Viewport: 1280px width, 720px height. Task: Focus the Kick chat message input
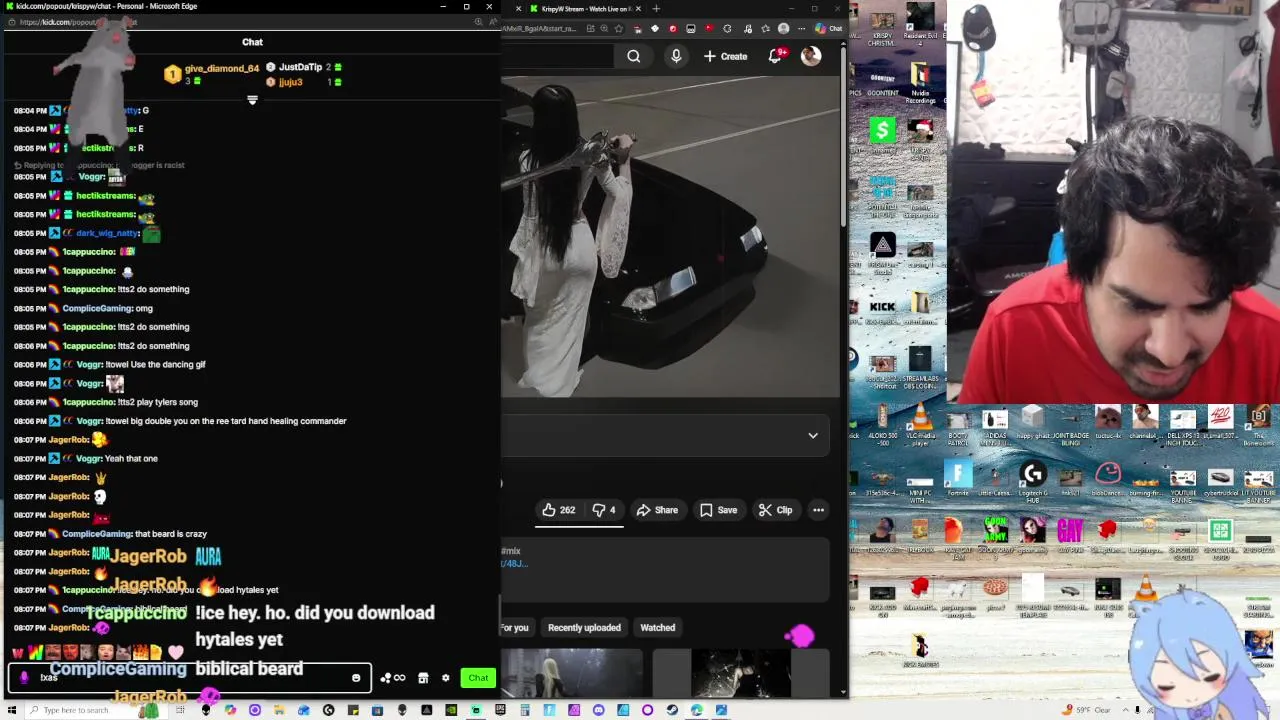click(190, 678)
